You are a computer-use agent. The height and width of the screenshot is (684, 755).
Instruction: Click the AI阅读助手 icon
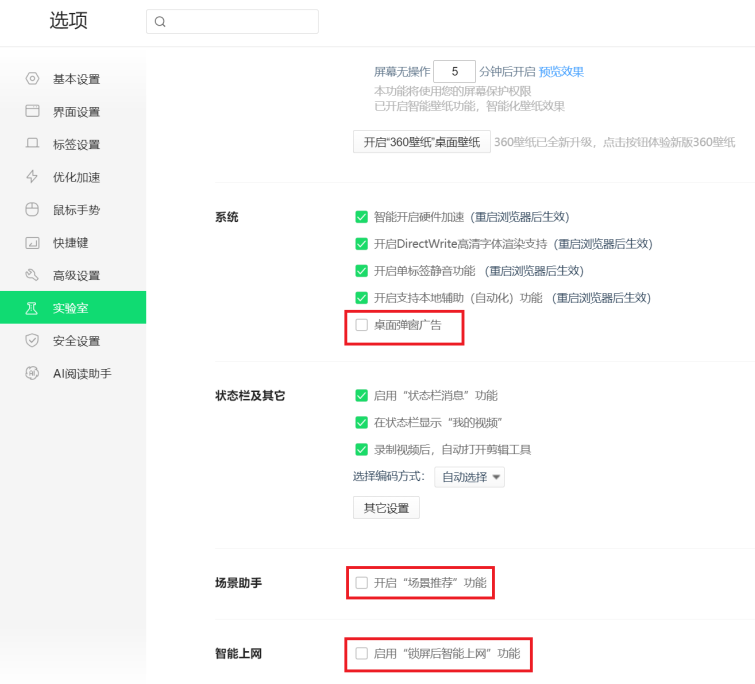32,373
